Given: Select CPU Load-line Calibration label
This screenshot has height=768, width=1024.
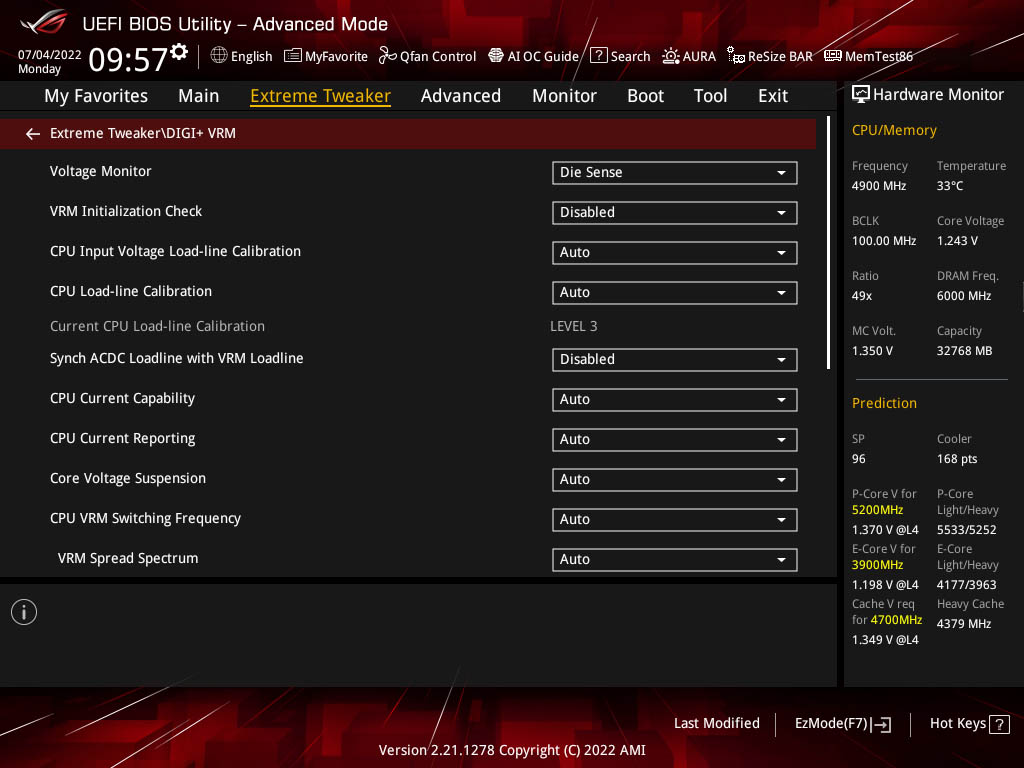Looking at the screenshot, I should click(131, 291).
